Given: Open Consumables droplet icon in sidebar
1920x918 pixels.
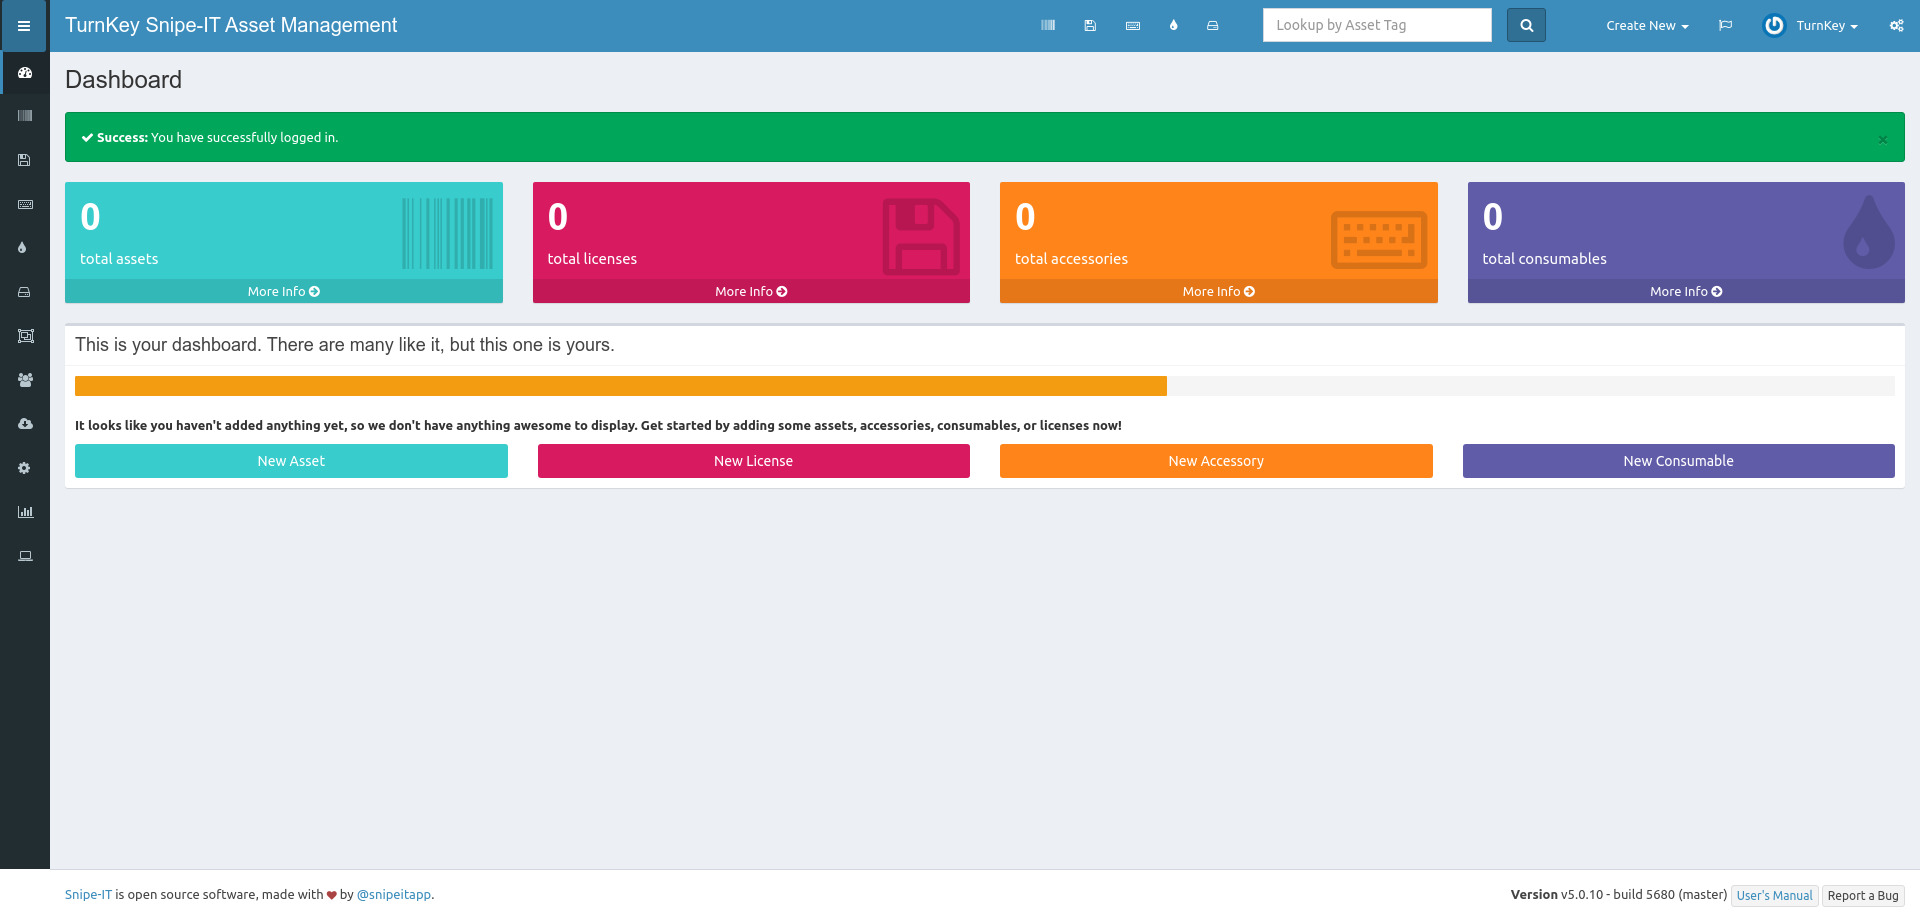Looking at the screenshot, I should click(22, 248).
